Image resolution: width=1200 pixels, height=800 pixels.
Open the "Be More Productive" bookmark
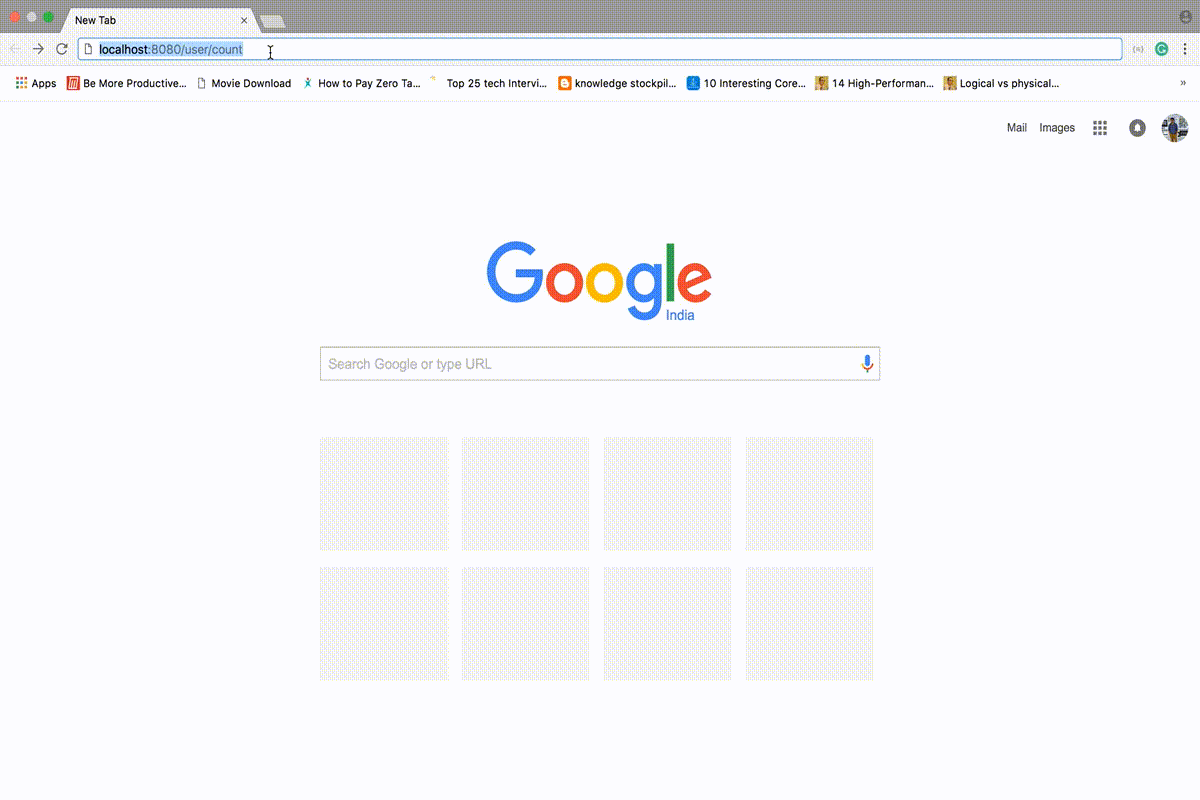pyautogui.click(x=126, y=83)
